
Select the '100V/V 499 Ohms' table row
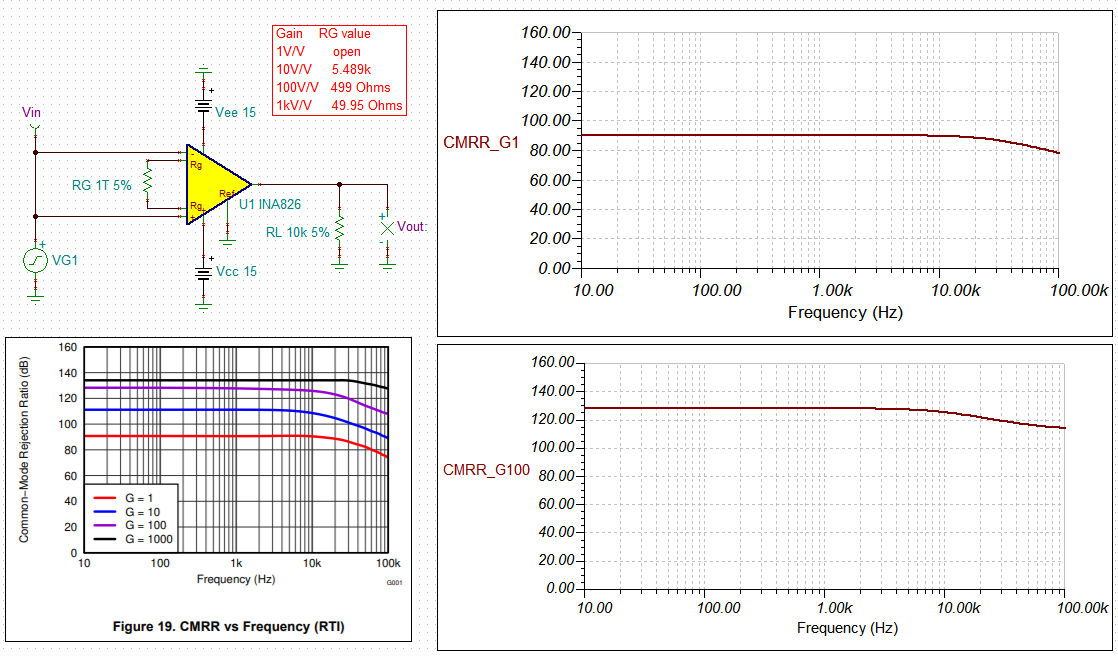334,88
